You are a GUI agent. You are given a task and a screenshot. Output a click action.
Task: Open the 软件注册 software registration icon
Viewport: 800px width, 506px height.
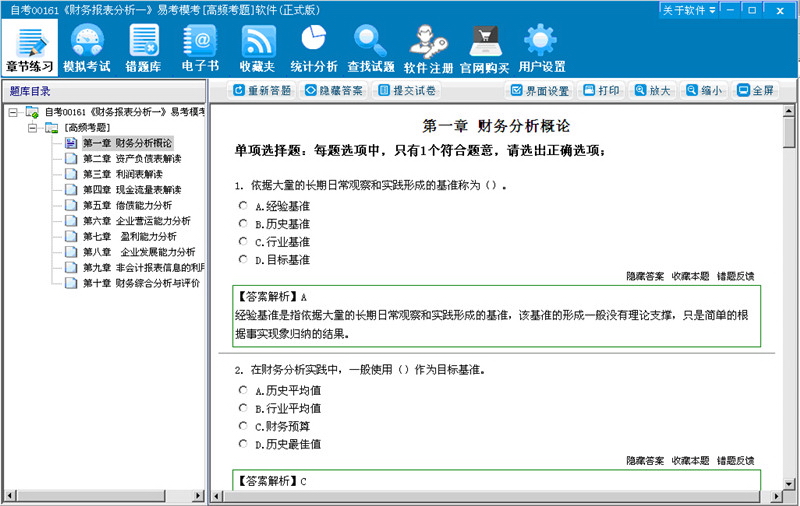(x=428, y=48)
